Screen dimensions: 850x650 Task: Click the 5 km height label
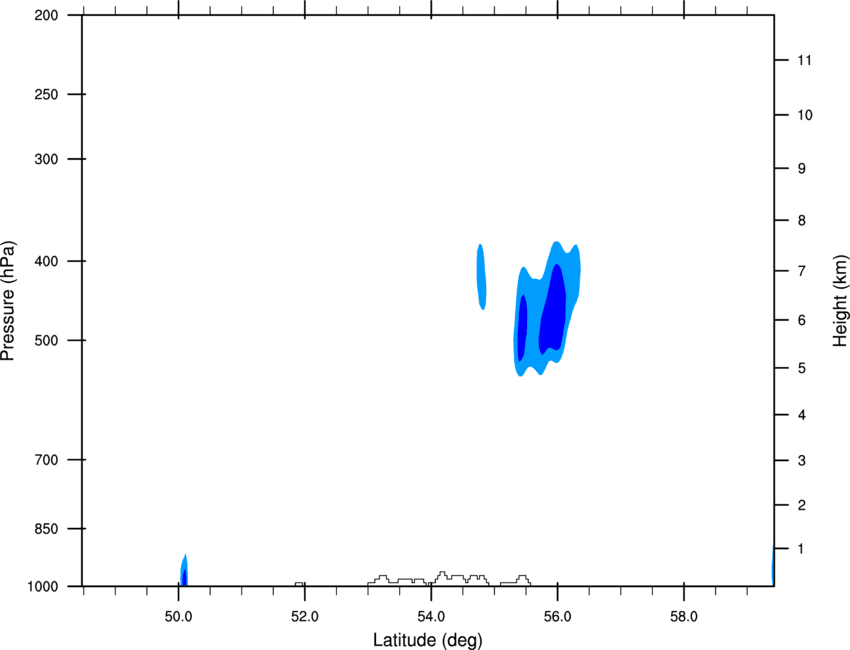point(801,368)
